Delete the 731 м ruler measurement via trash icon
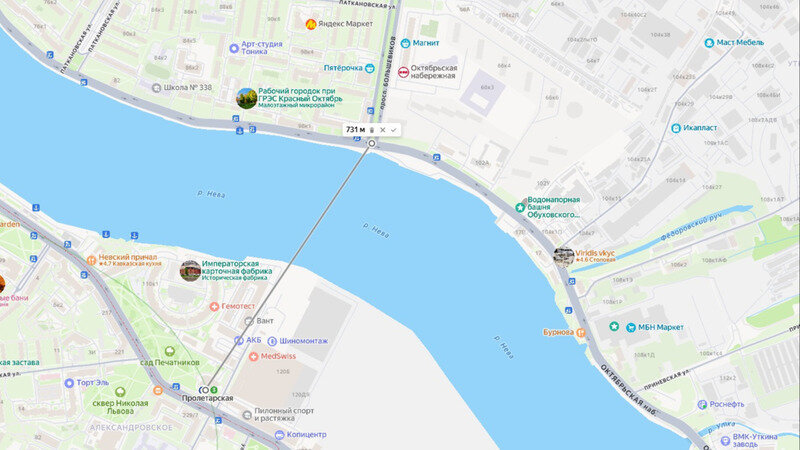 (x=372, y=130)
